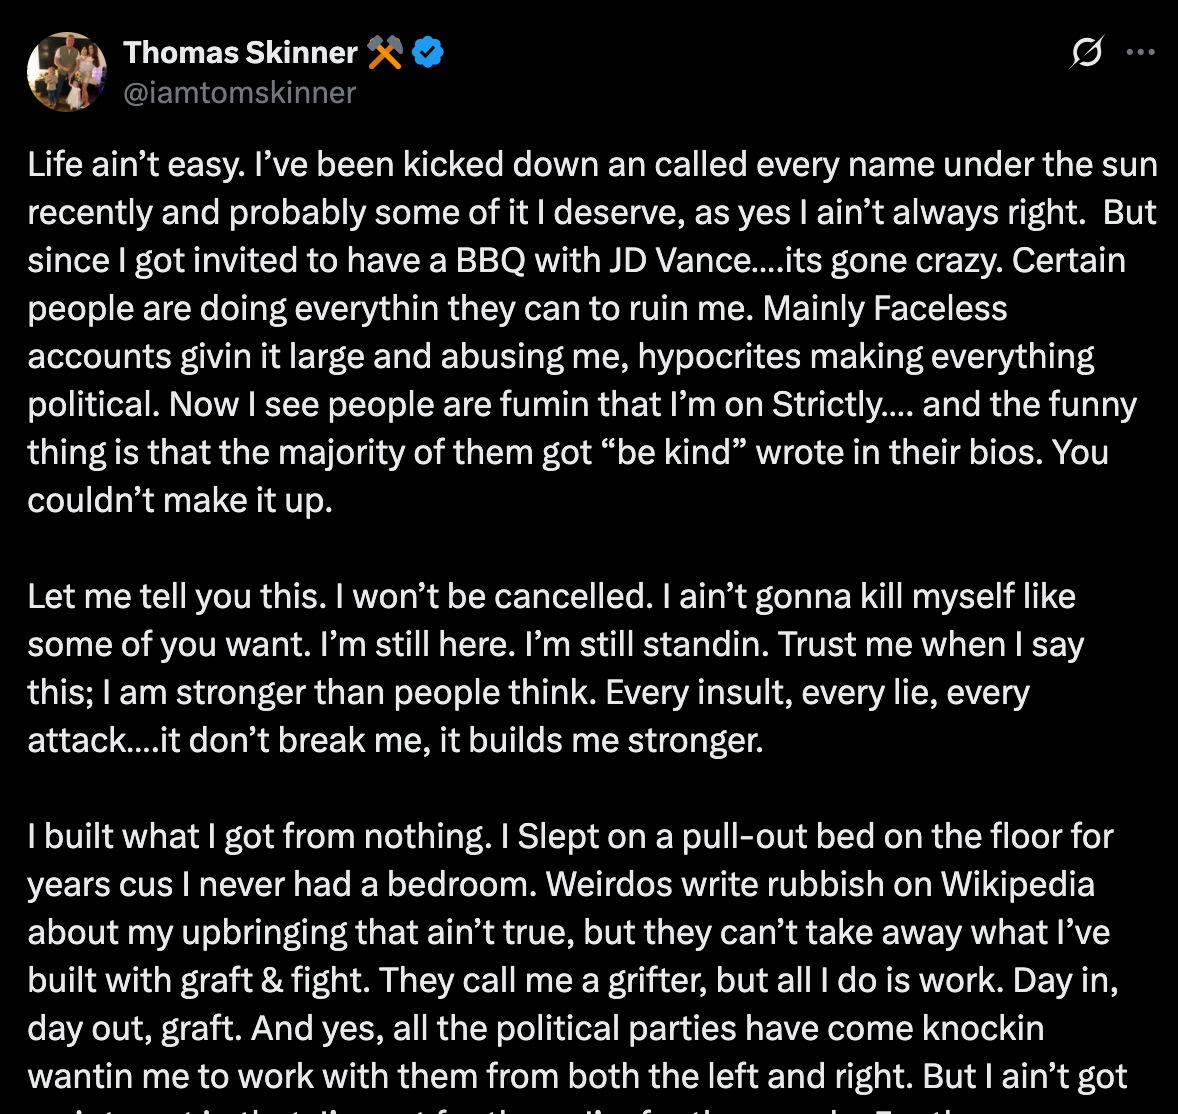This screenshot has width=1178, height=1114.
Task: Expand account details from the header menu
Action: pos(1143,52)
